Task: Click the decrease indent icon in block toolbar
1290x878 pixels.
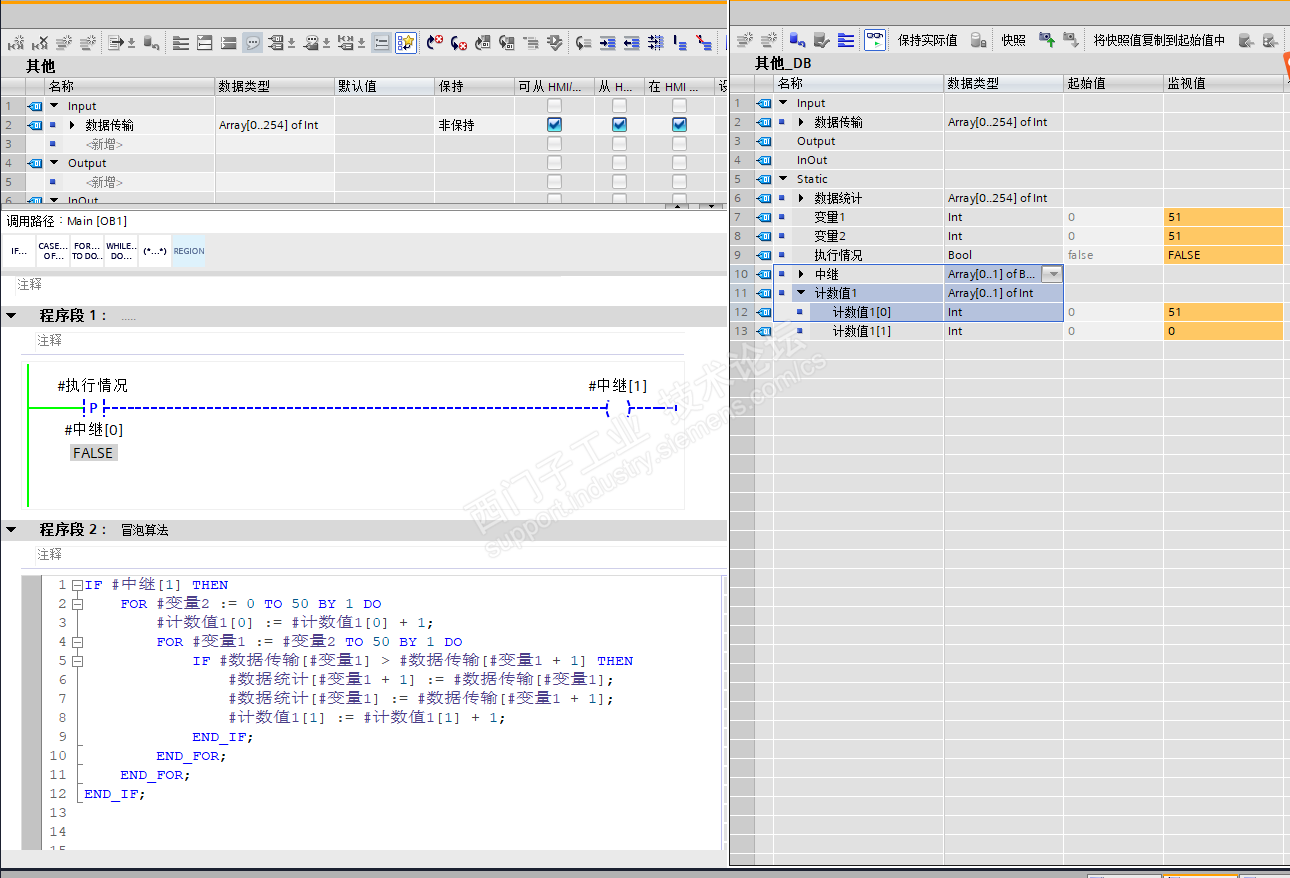Action: pyautogui.click(x=631, y=43)
